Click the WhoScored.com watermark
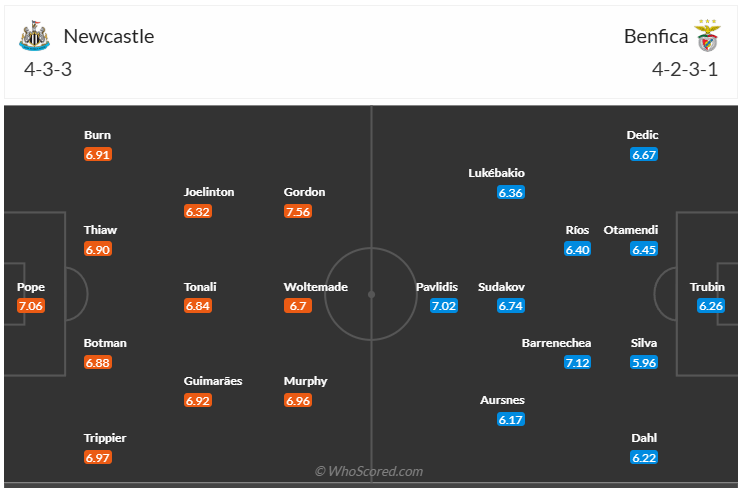Viewport: 741px width, 488px height. (x=369, y=471)
